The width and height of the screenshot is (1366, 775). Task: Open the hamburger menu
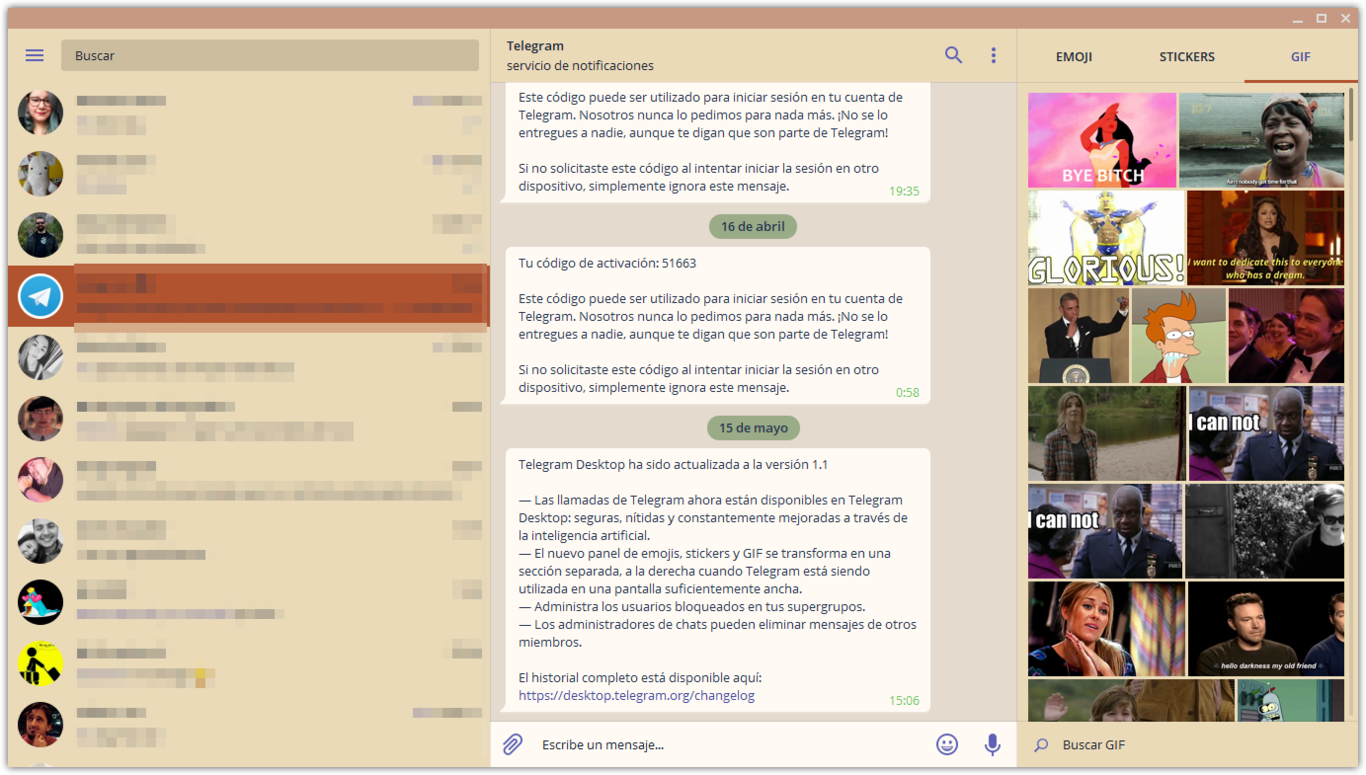click(x=34, y=55)
